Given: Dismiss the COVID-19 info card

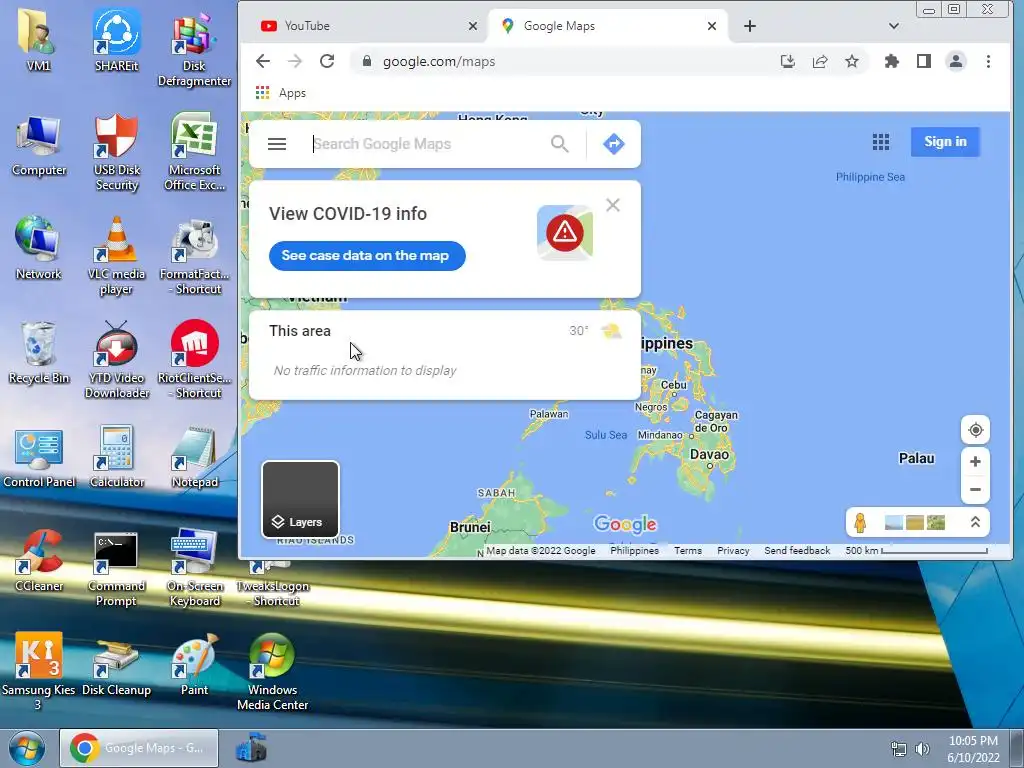Looking at the screenshot, I should pyautogui.click(x=613, y=205).
